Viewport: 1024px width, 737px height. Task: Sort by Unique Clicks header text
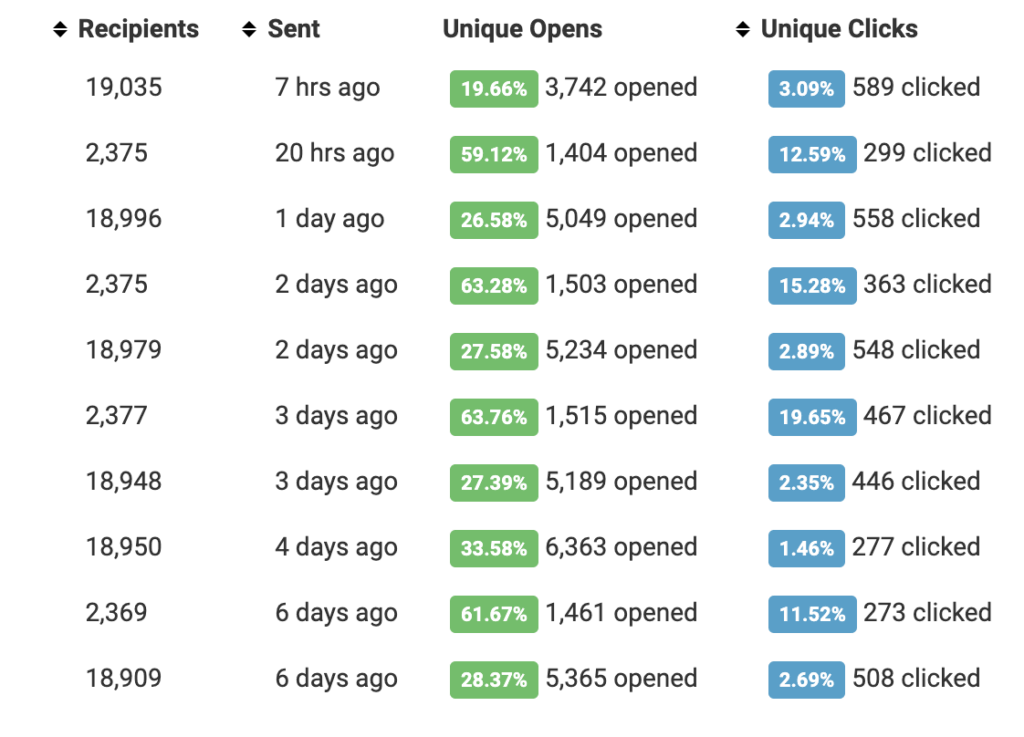[839, 30]
